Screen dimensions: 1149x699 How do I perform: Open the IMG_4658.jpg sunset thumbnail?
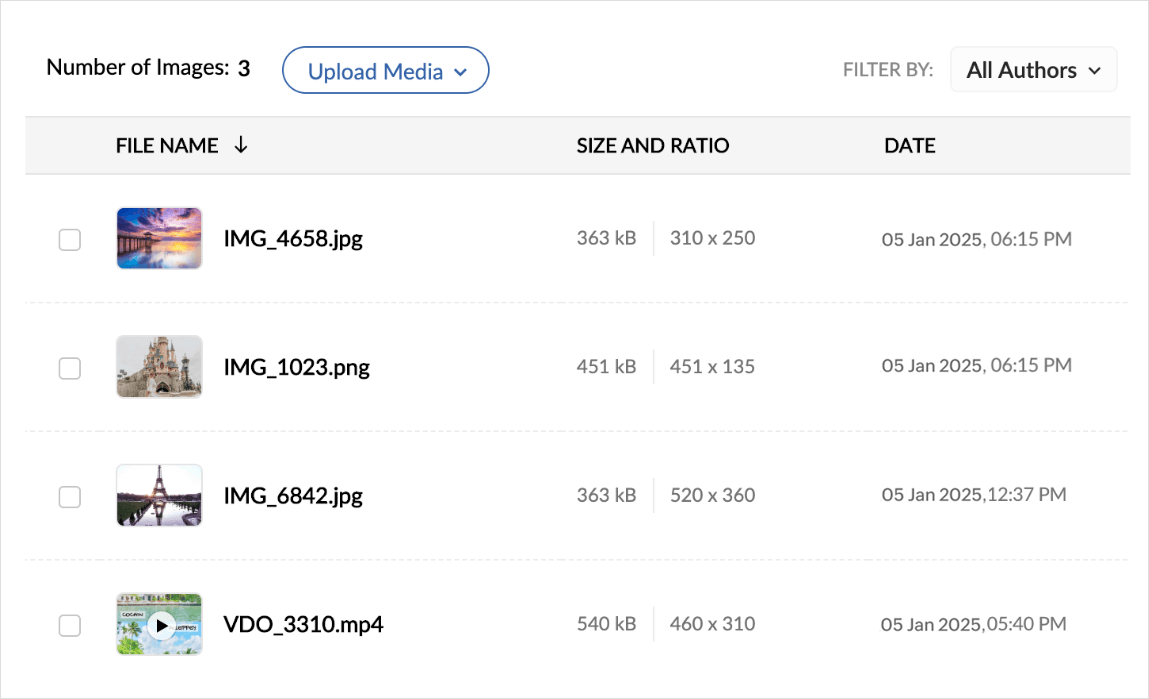[159, 238]
